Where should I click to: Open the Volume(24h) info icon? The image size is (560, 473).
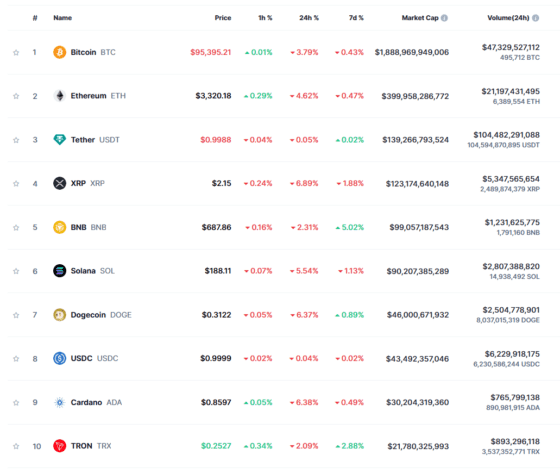point(535,18)
